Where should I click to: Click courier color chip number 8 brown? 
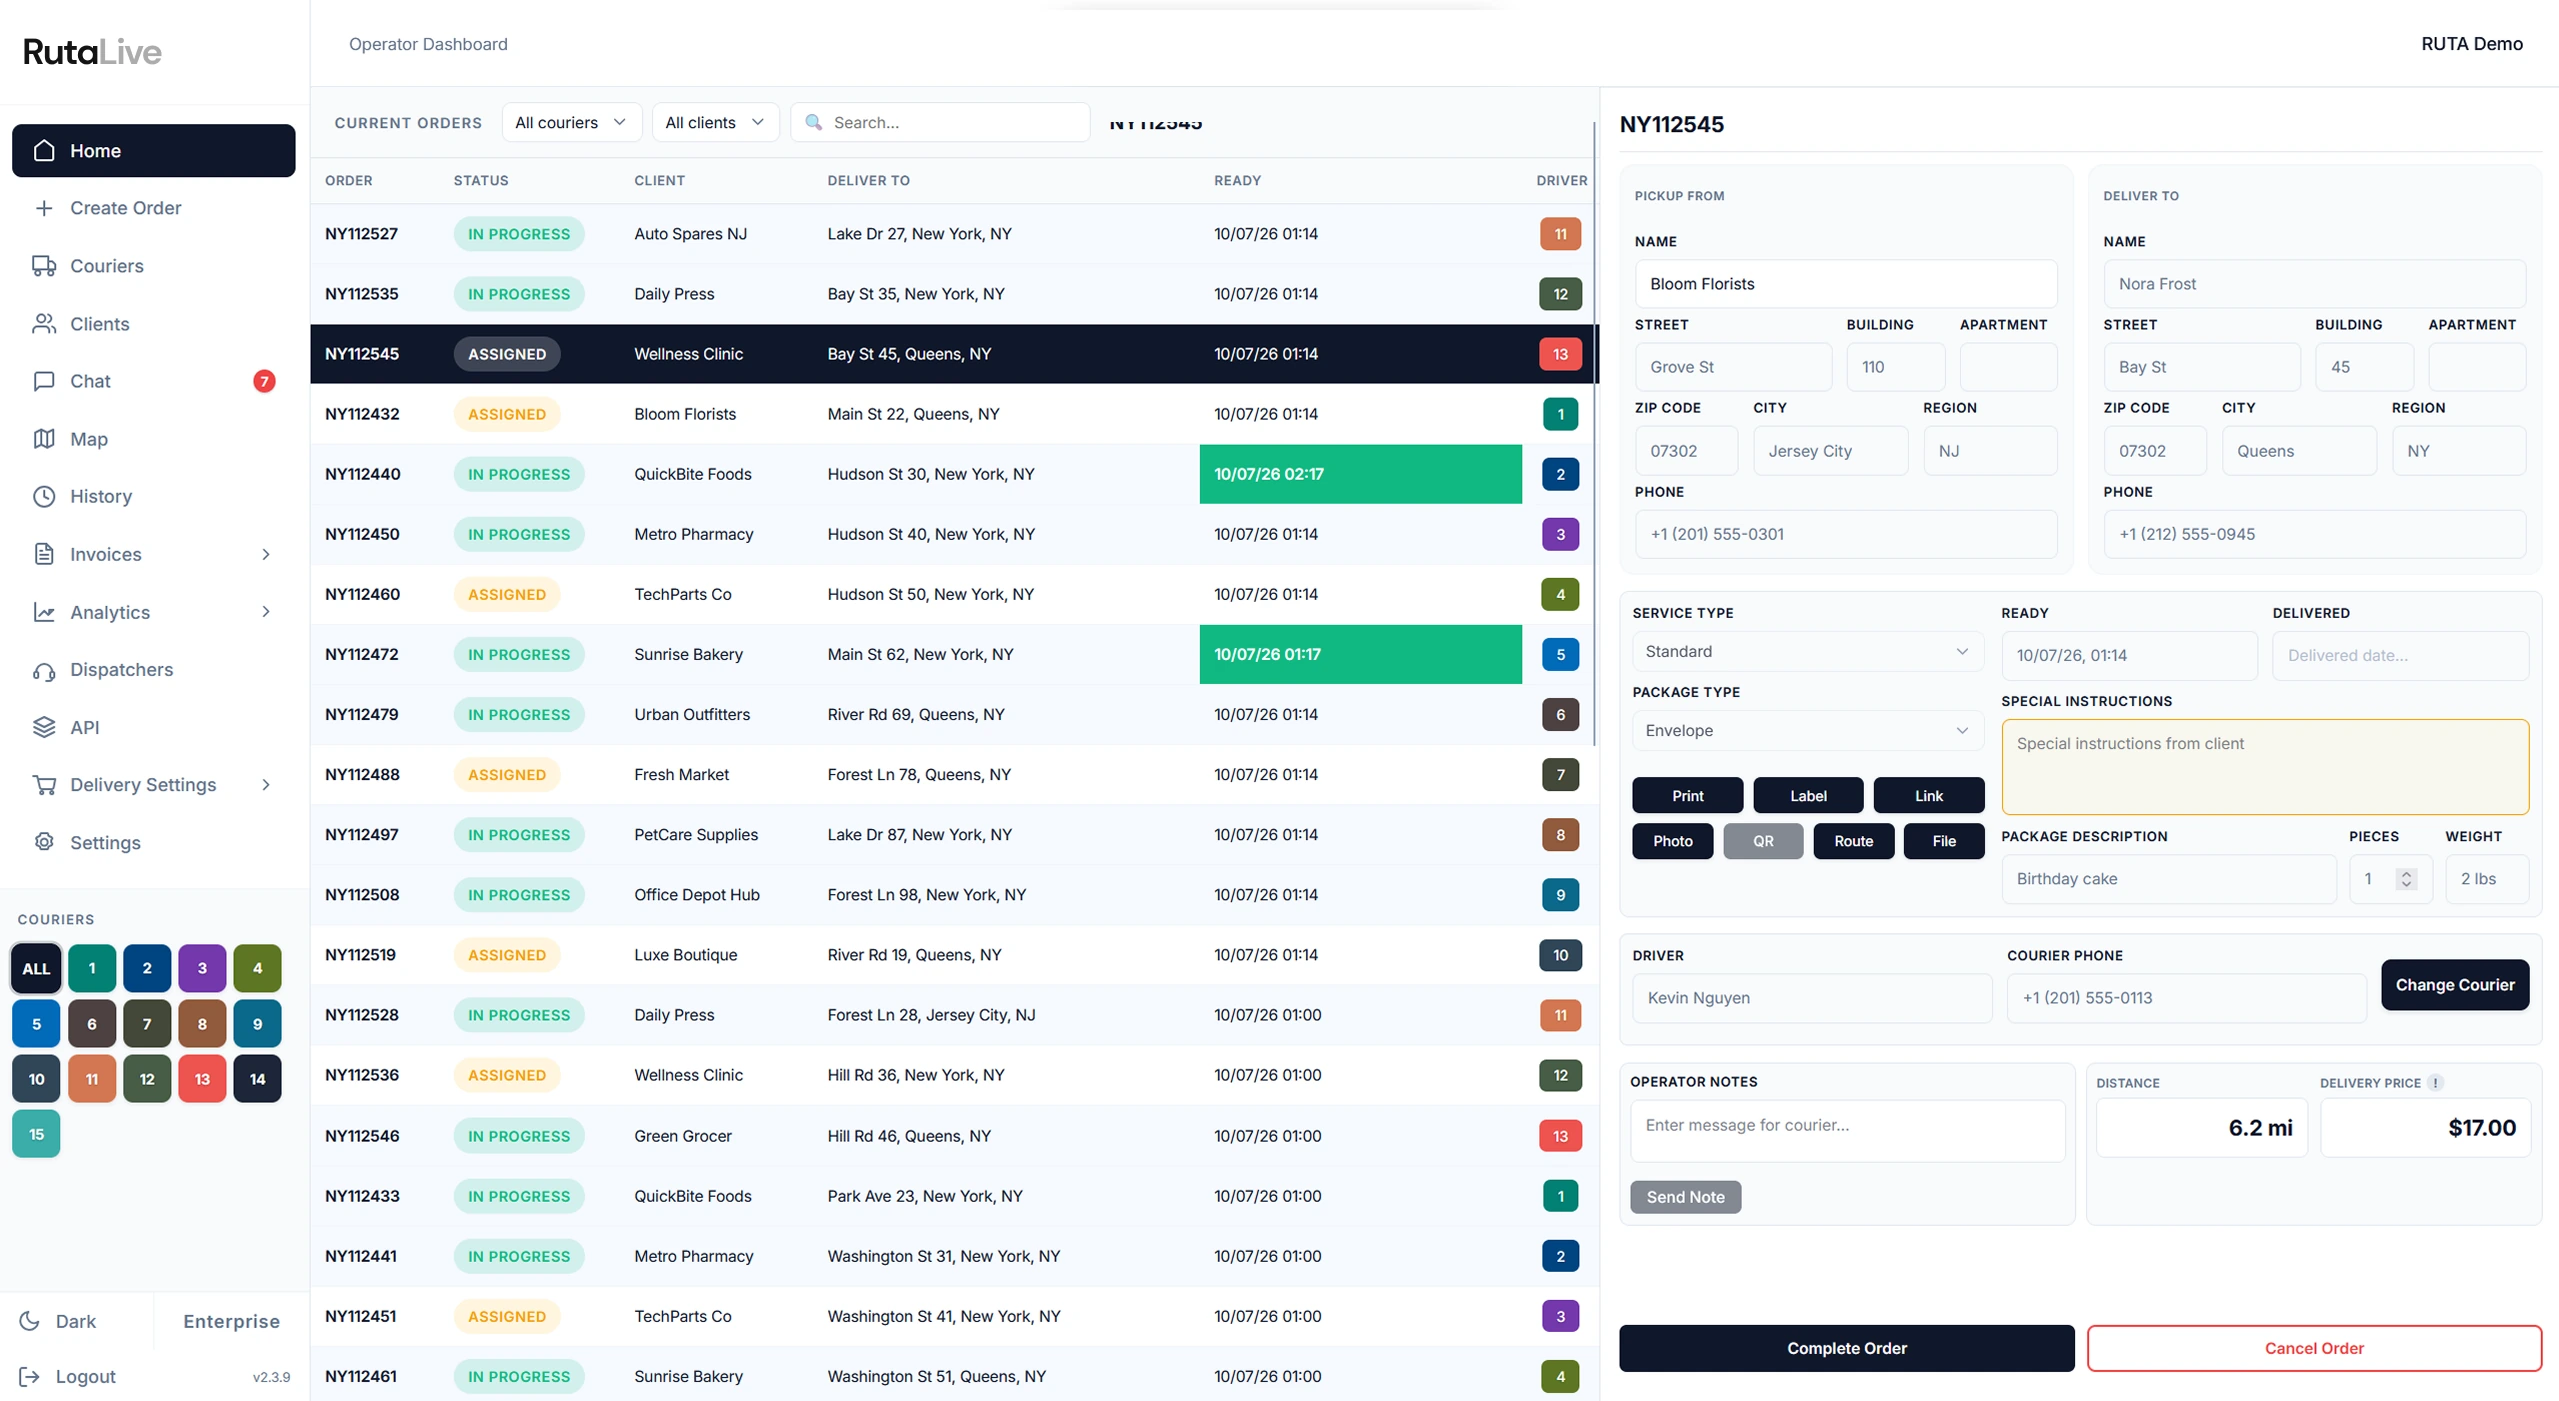[202, 1024]
